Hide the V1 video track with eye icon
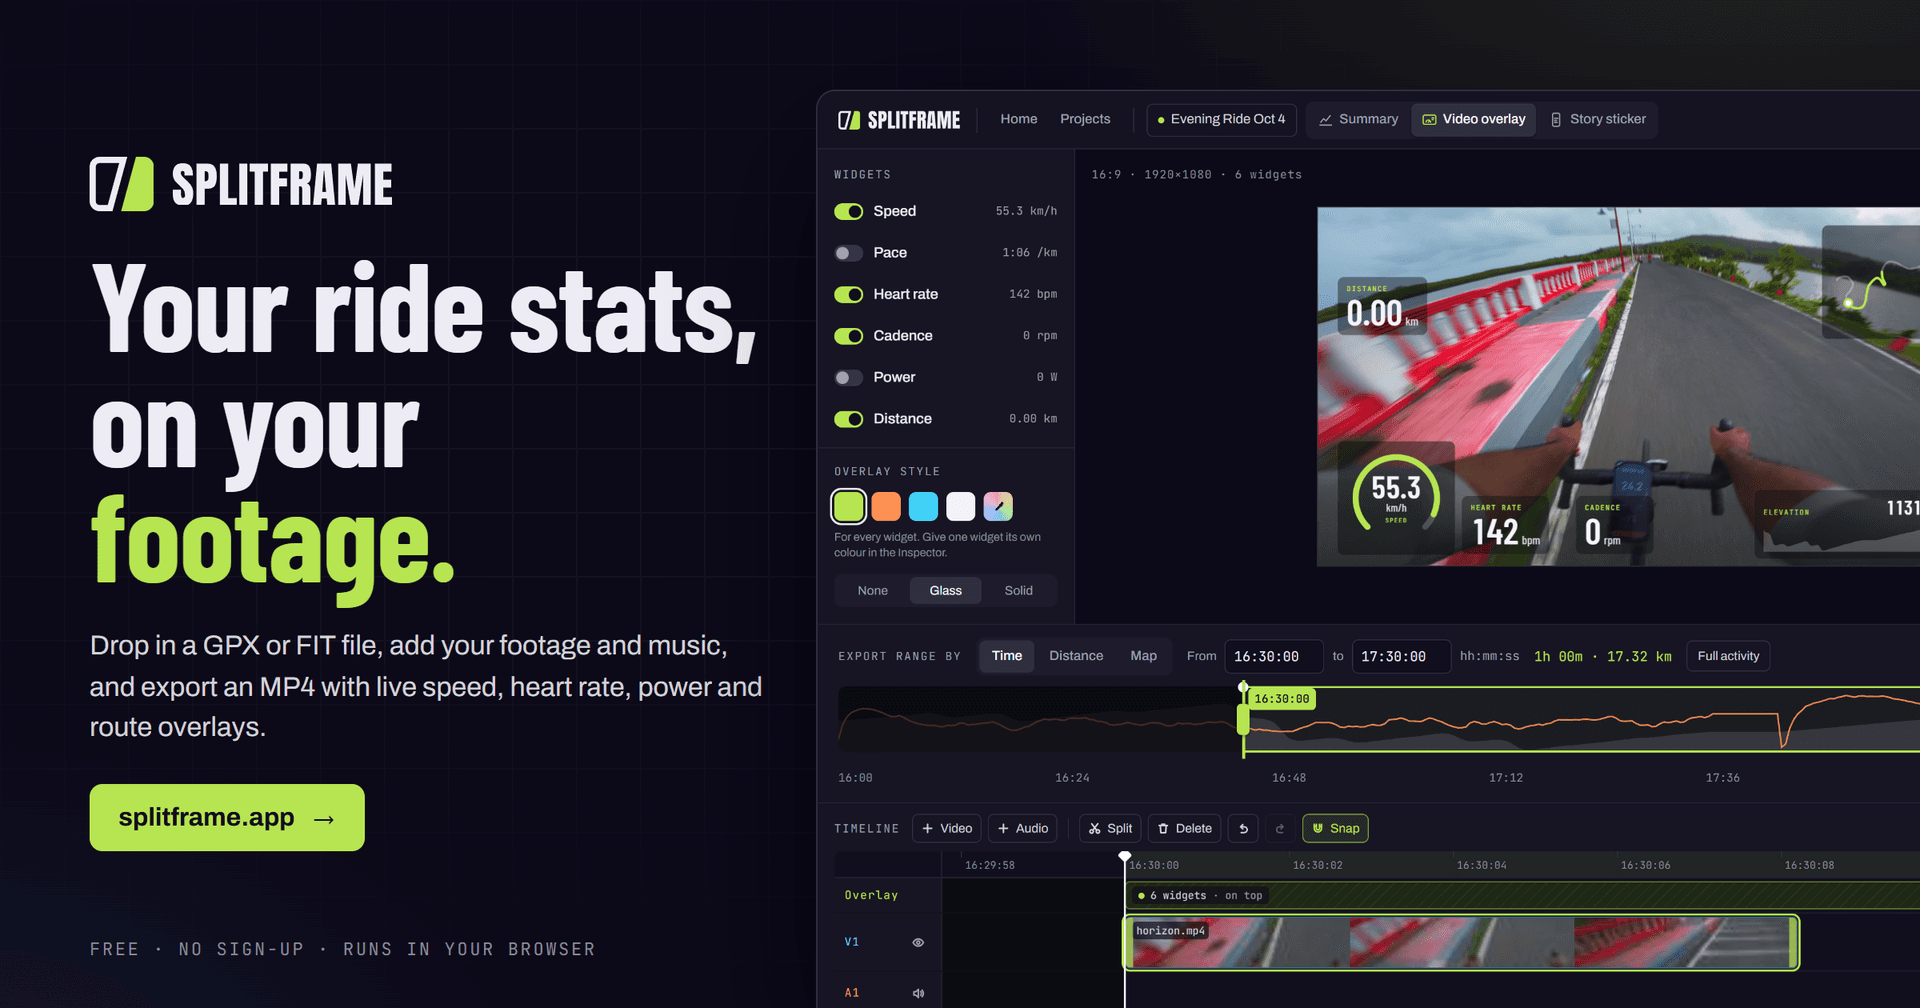Viewport: 1920px width, 1008px height. point(918,942)
